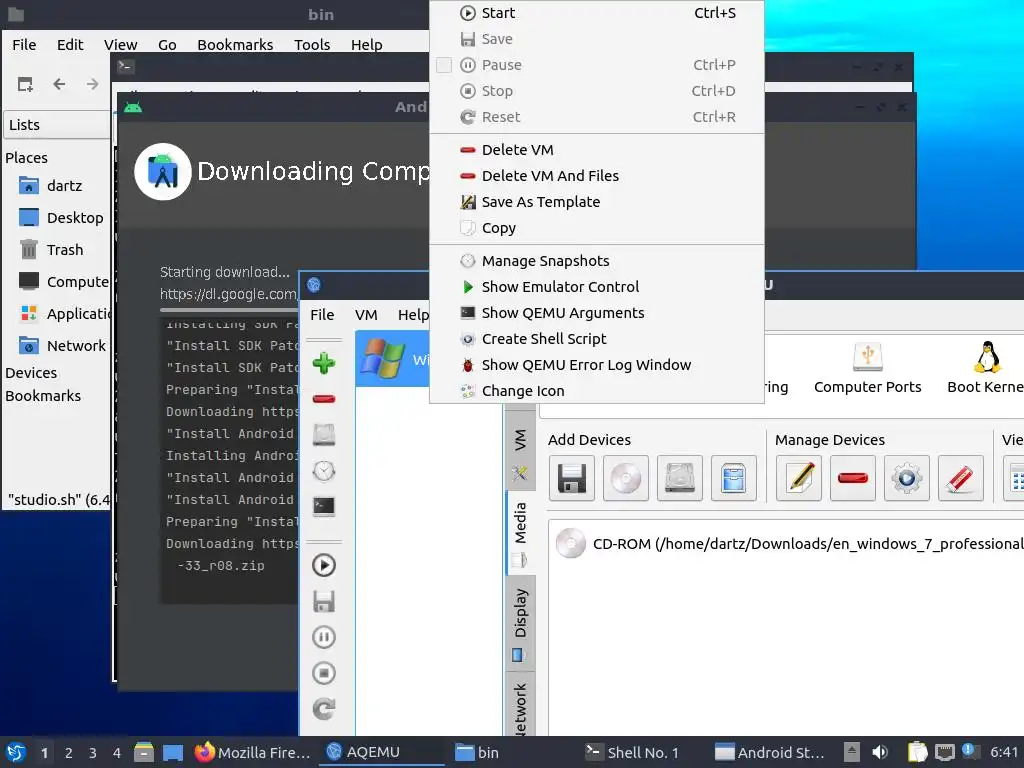This screenshot has width=1024, height=768.
Task: Click the Pause icon in AQEMU sidebar
Action: click(x=324, y=637)
